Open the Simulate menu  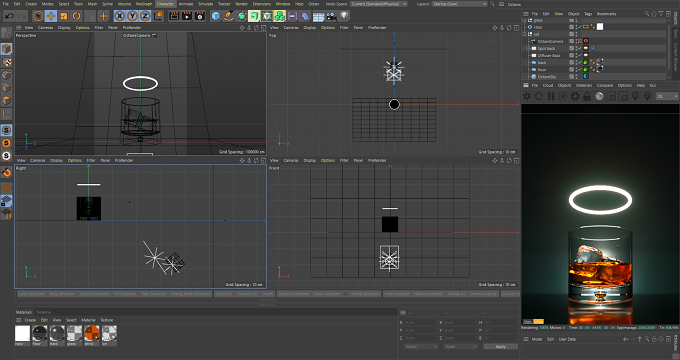[206, 4]
